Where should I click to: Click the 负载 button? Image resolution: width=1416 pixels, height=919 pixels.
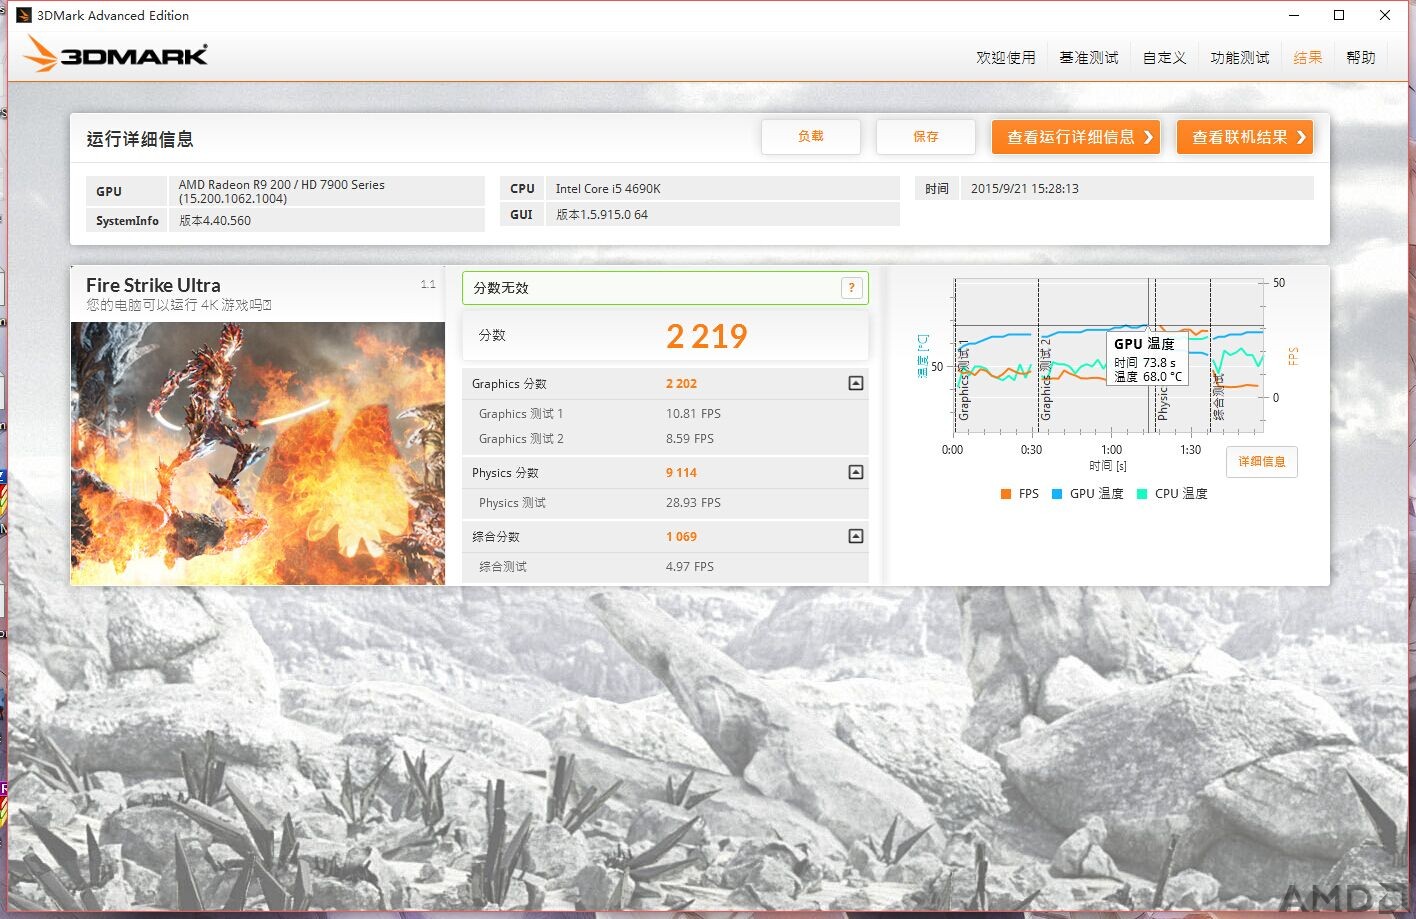[811, 137]
